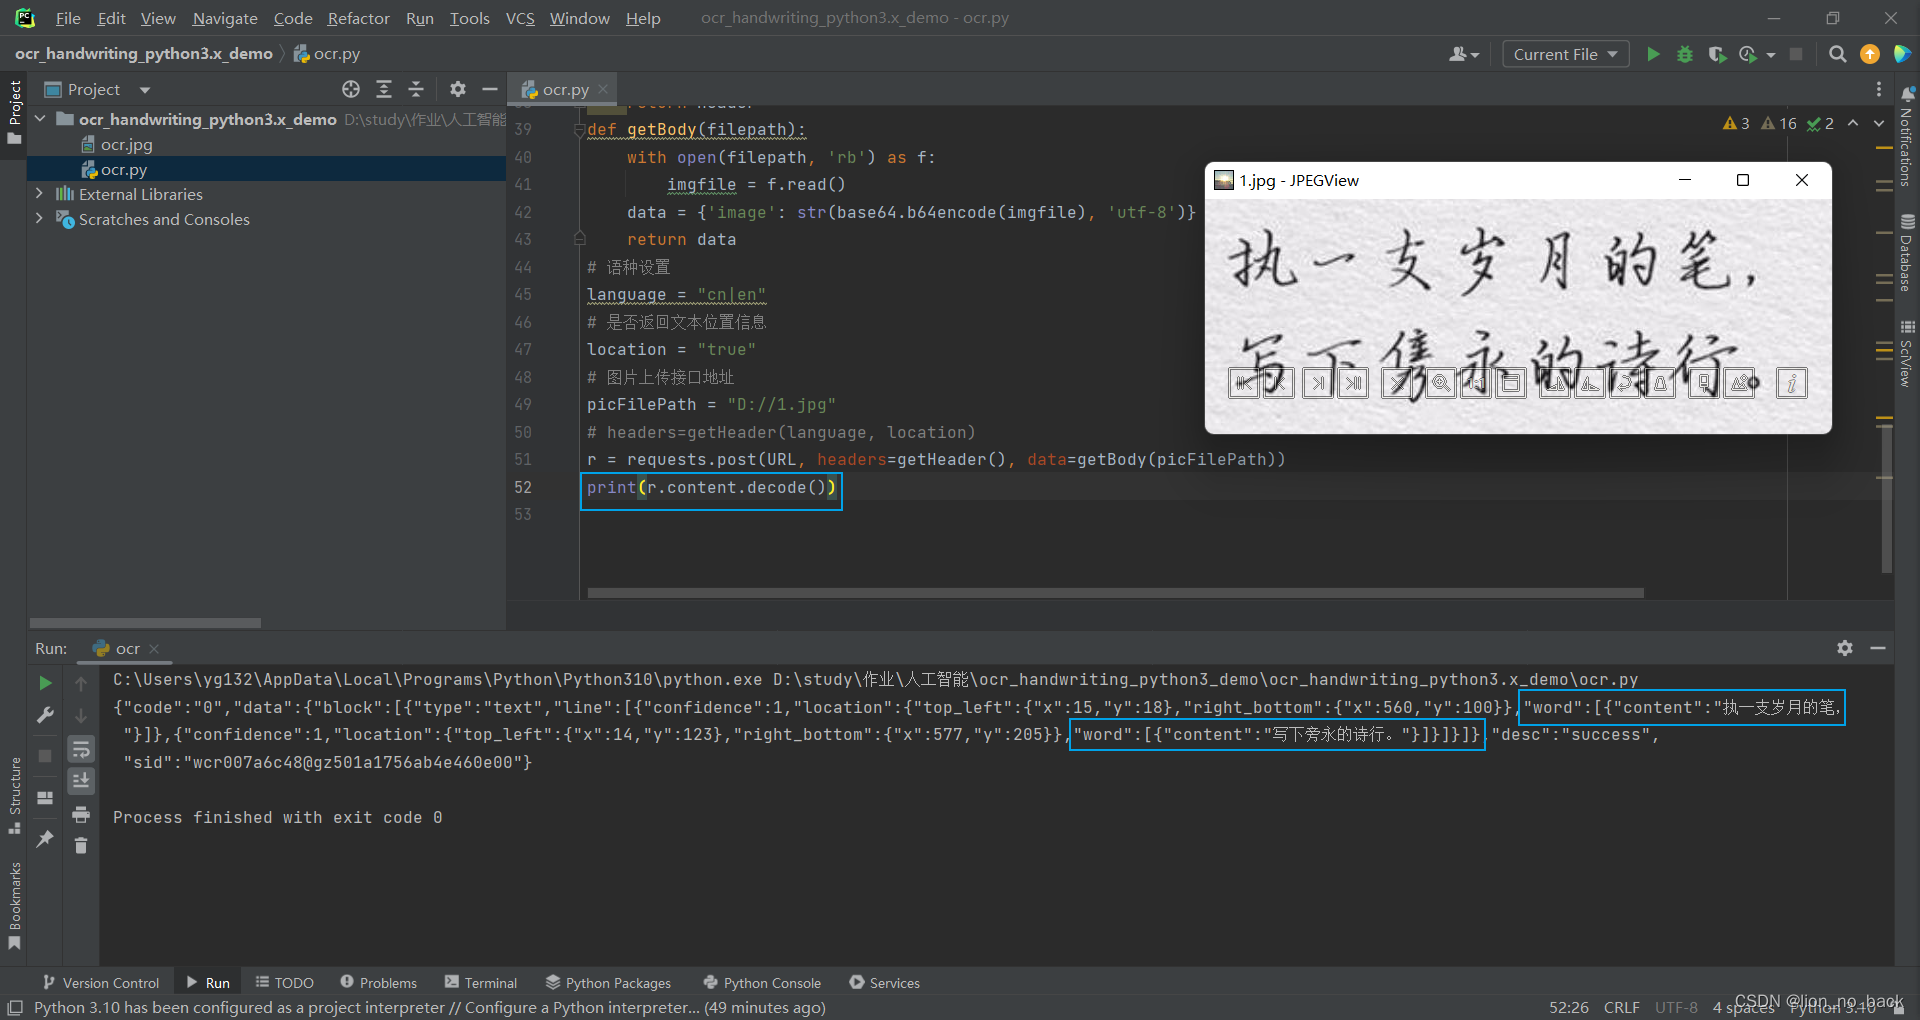Screen dimensions: 1920x1020
Task: Open the File menu
Action: point(68,18)
